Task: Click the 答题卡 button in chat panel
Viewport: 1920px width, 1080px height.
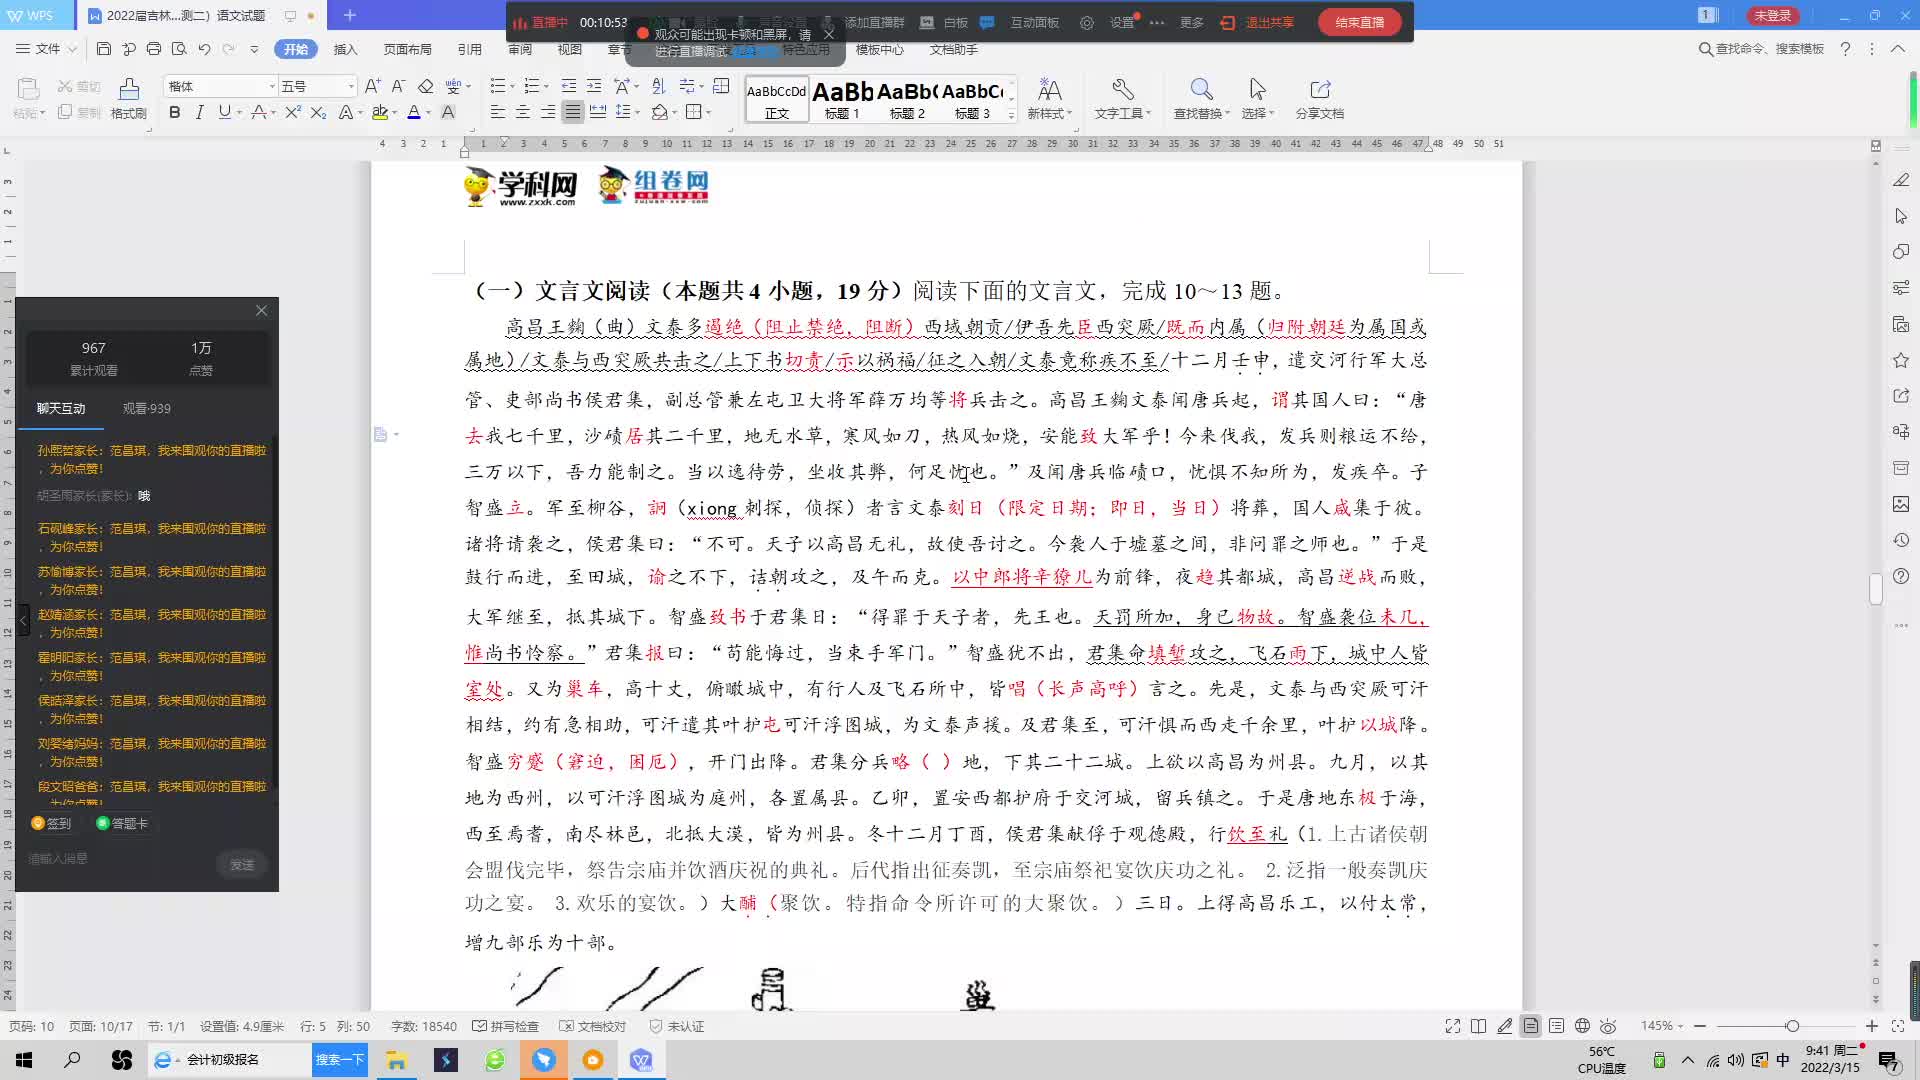Action: tap(122, 823)
